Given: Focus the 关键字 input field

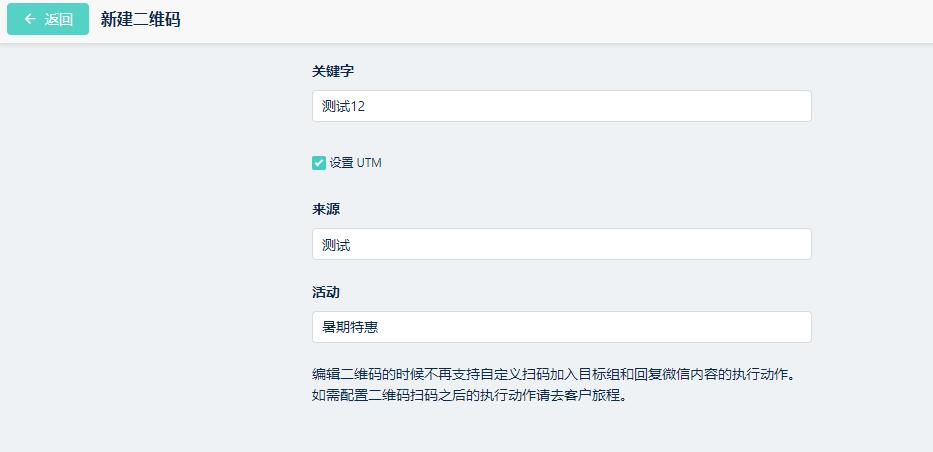Looking at the screenshot, I should coord(561,106).
